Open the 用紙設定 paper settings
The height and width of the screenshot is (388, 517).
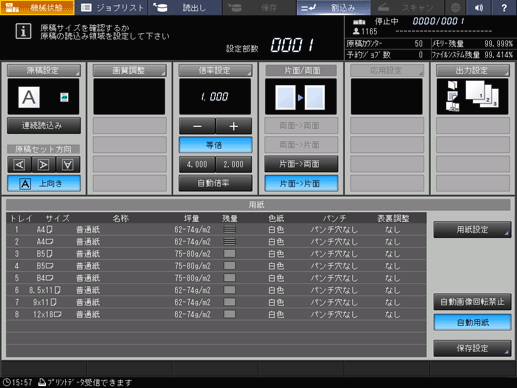tap(472, 229)
